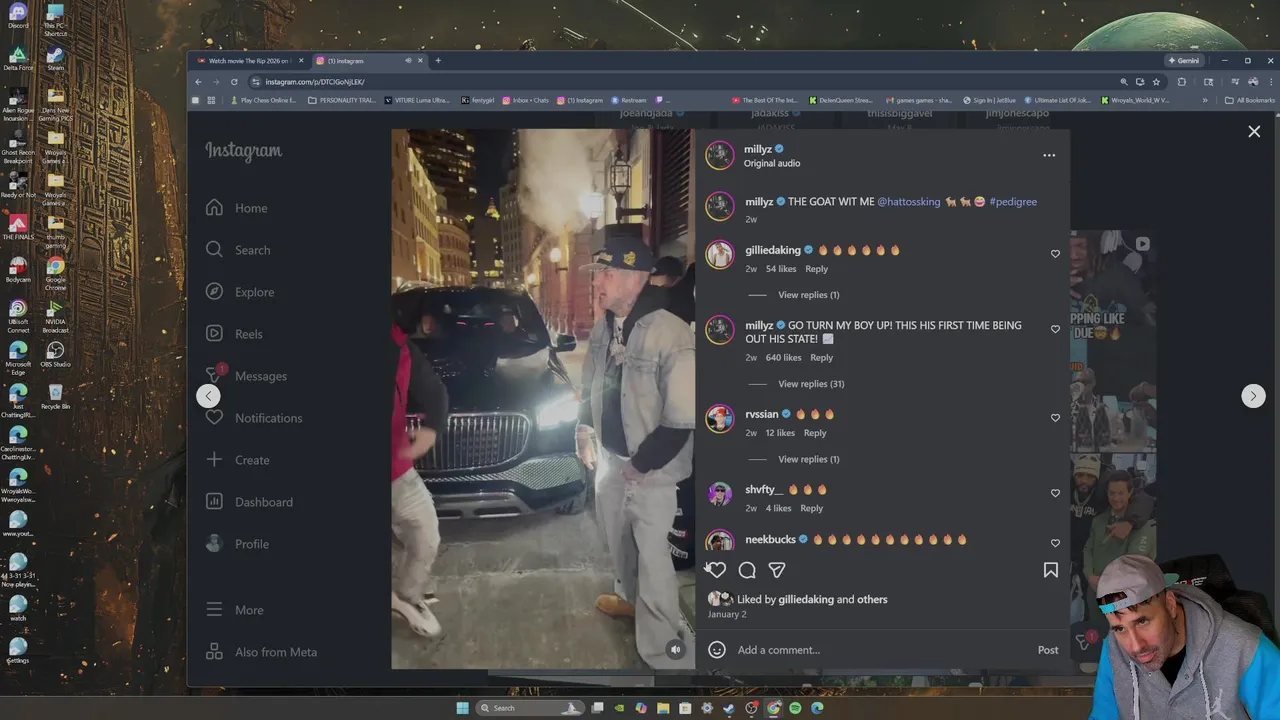Image resolution: width=1280 pixels, height=720 pixels.
Task: Go to Explore in Instagram sidebar
Action: tap(240, 292)
